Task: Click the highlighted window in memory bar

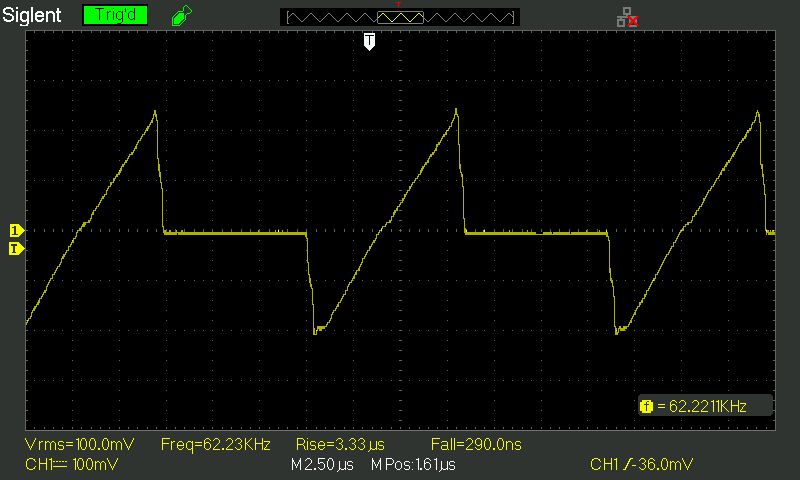Action: (x=401, y=18)
